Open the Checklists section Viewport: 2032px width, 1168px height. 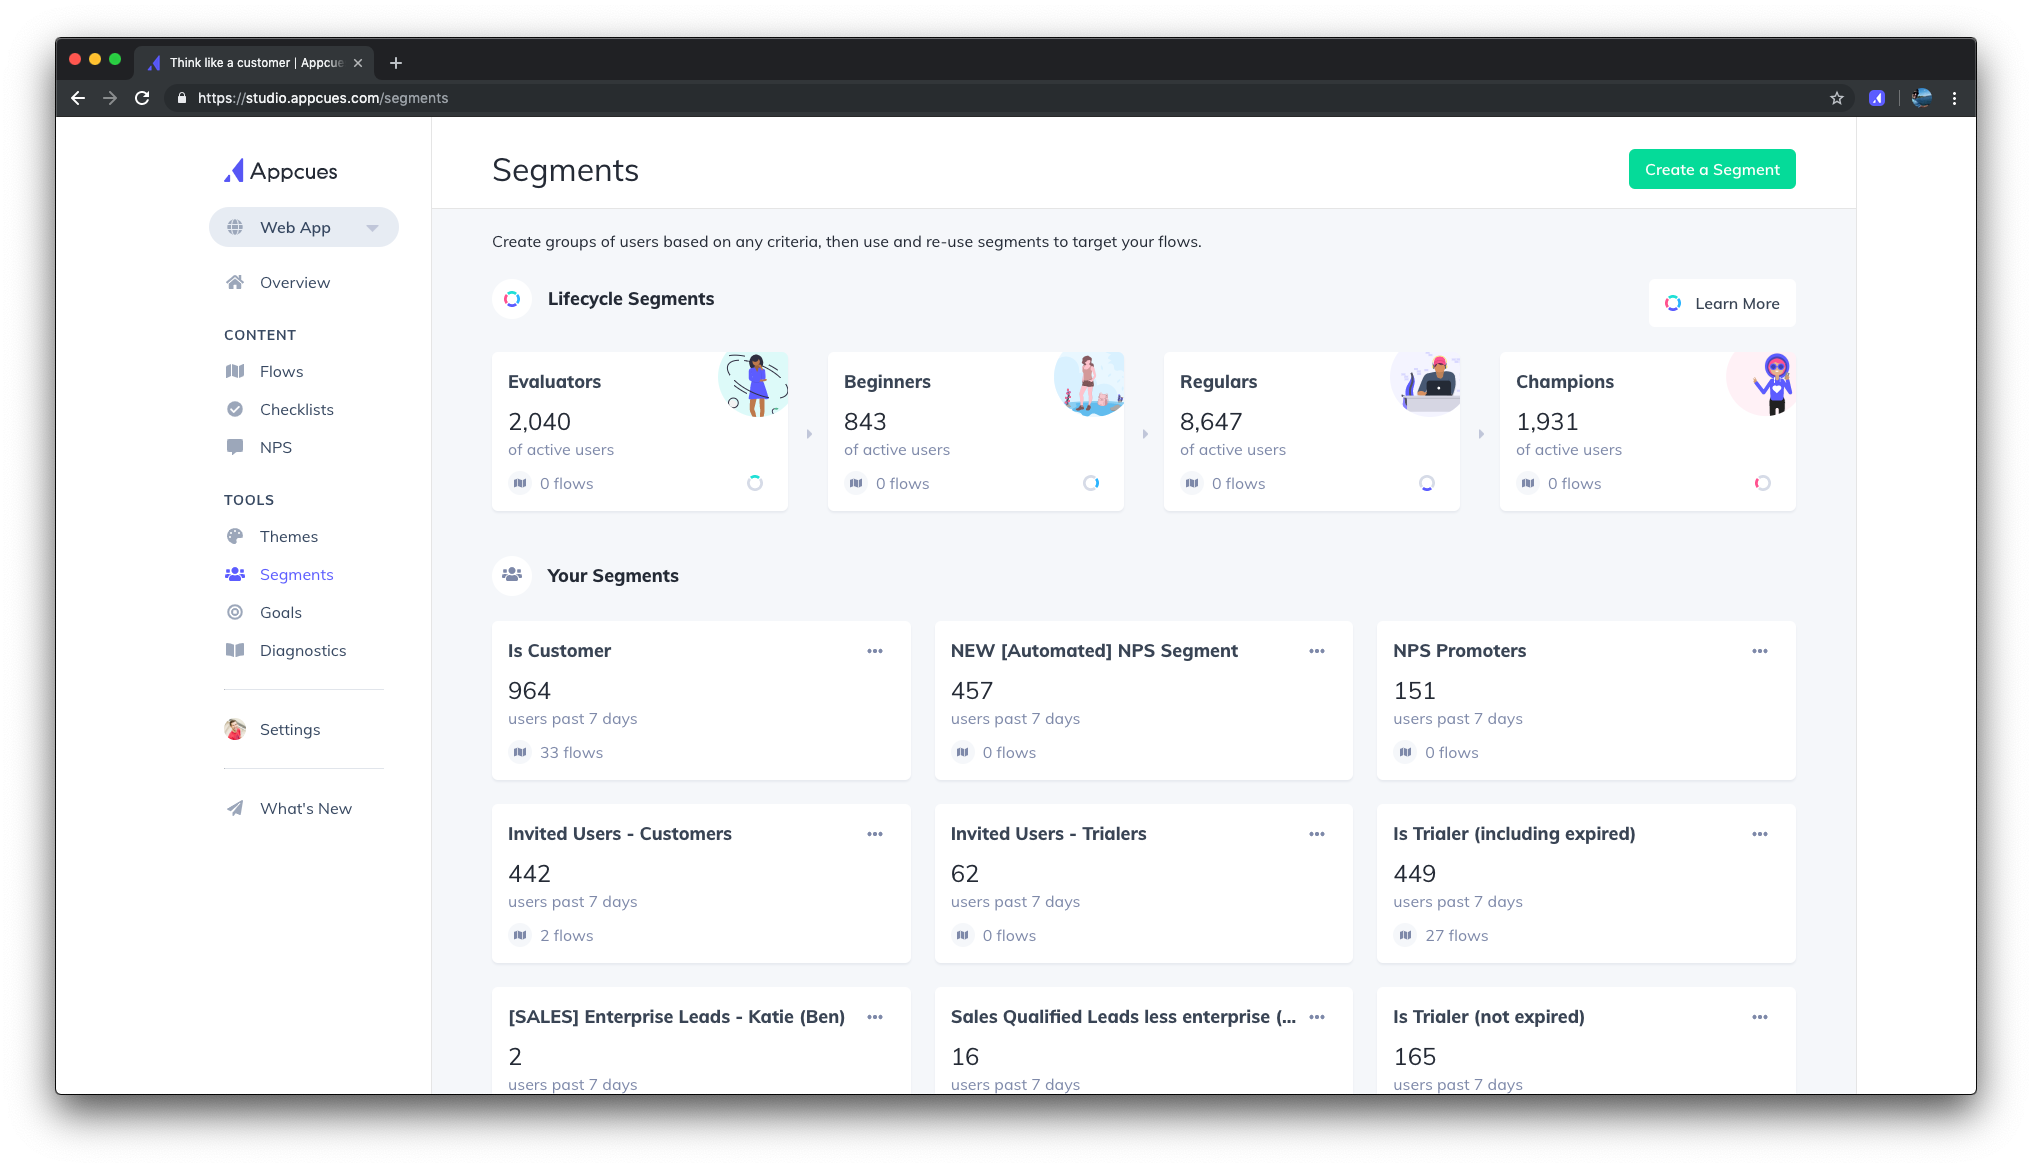click(295, 409)
